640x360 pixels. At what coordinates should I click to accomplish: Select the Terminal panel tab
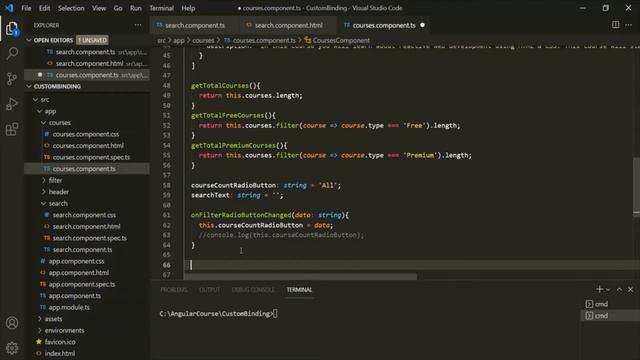[x=299, y=290]
